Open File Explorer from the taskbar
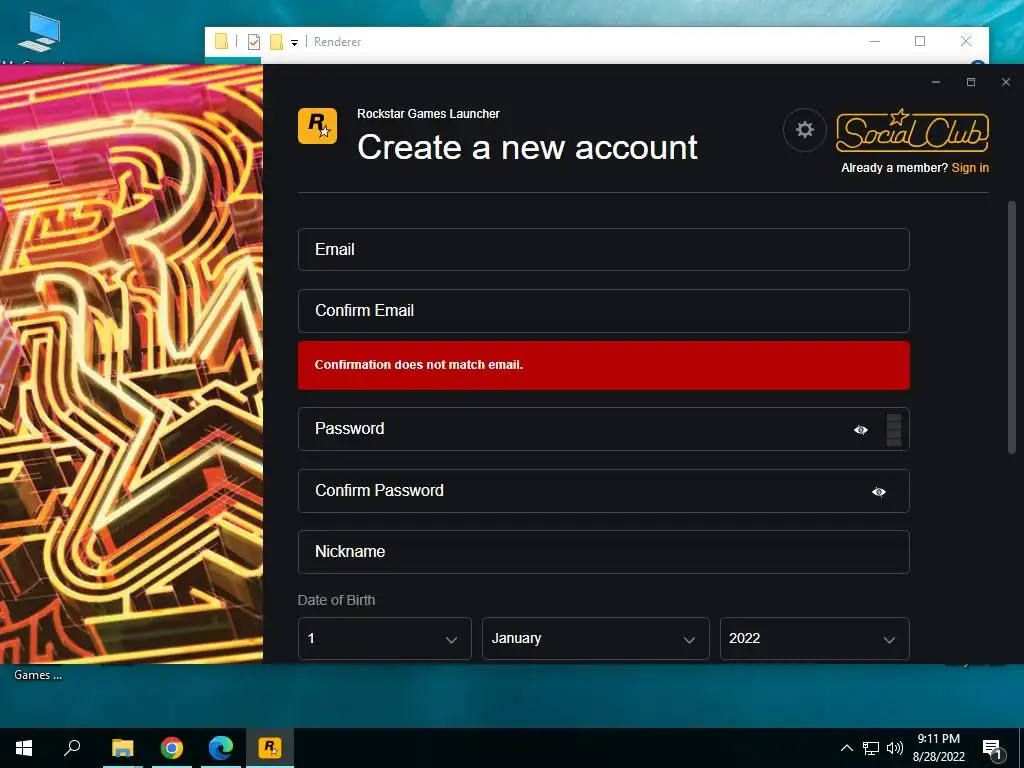This screenshot has width=1024, height=768. (122, 748)
